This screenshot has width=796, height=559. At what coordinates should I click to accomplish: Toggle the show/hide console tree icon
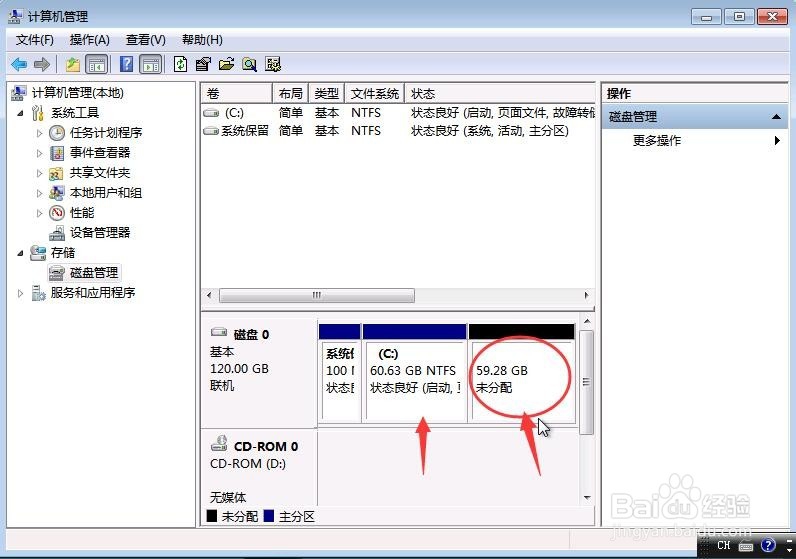point(97,64)
